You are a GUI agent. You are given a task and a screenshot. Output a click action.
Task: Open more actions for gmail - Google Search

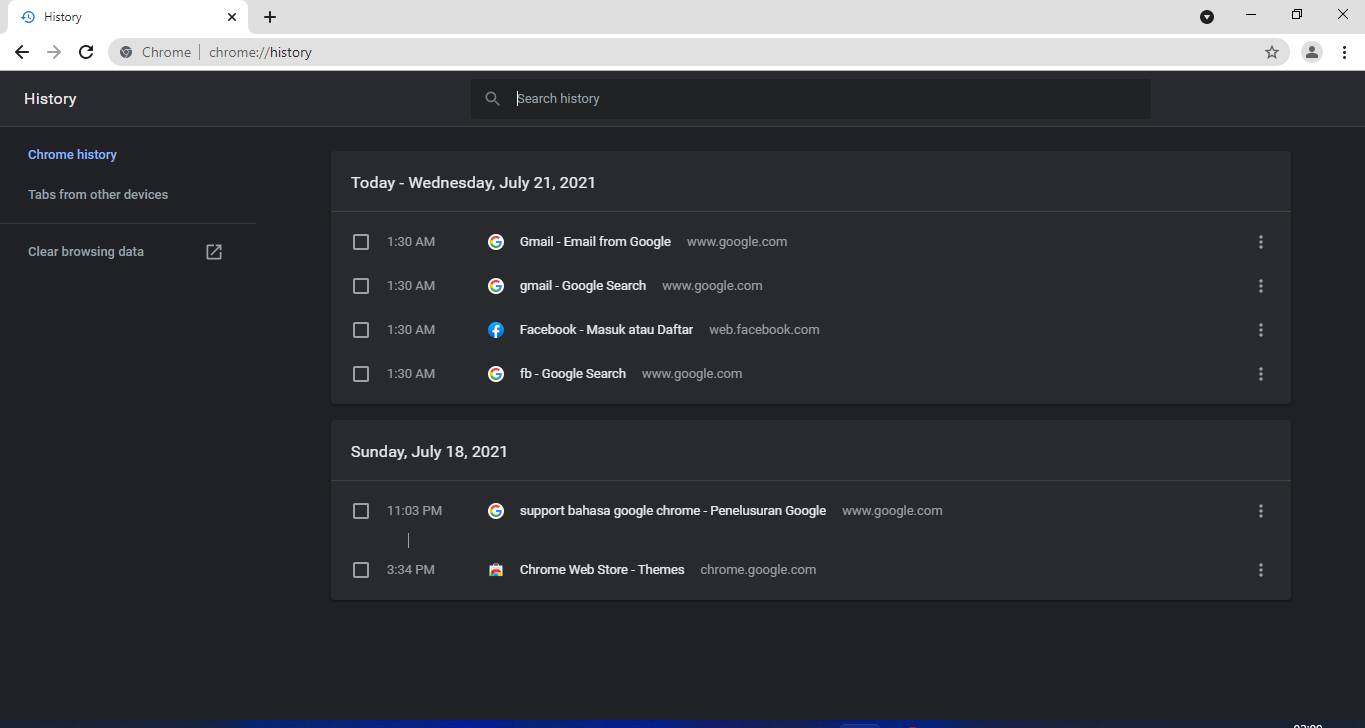pyautogui.click(x=1261, y=285)
